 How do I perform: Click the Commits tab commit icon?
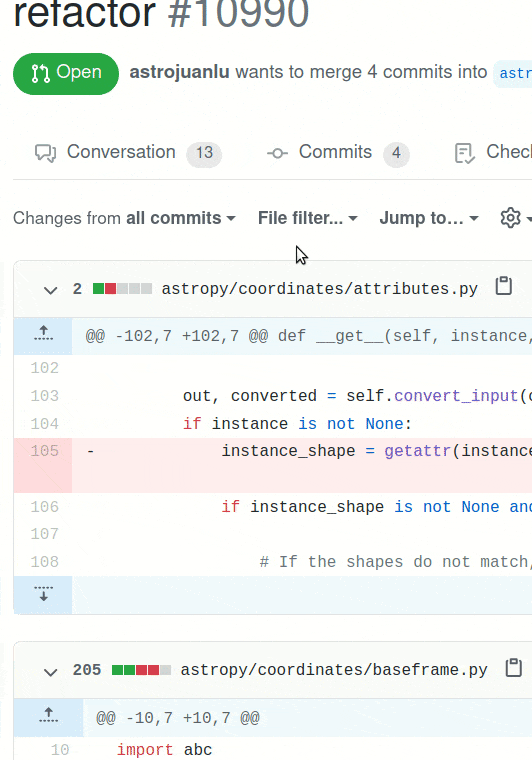click(x=277, y=154)
